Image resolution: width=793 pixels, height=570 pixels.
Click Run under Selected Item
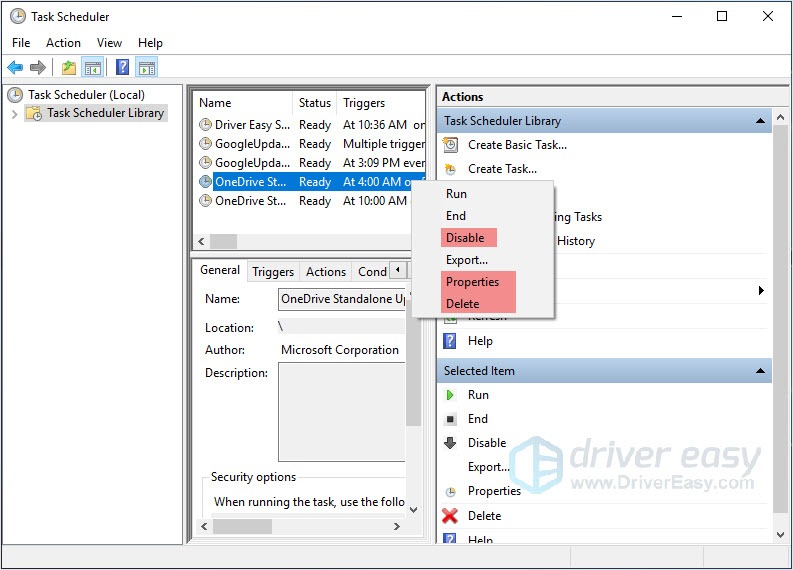[x=478, y=395]
